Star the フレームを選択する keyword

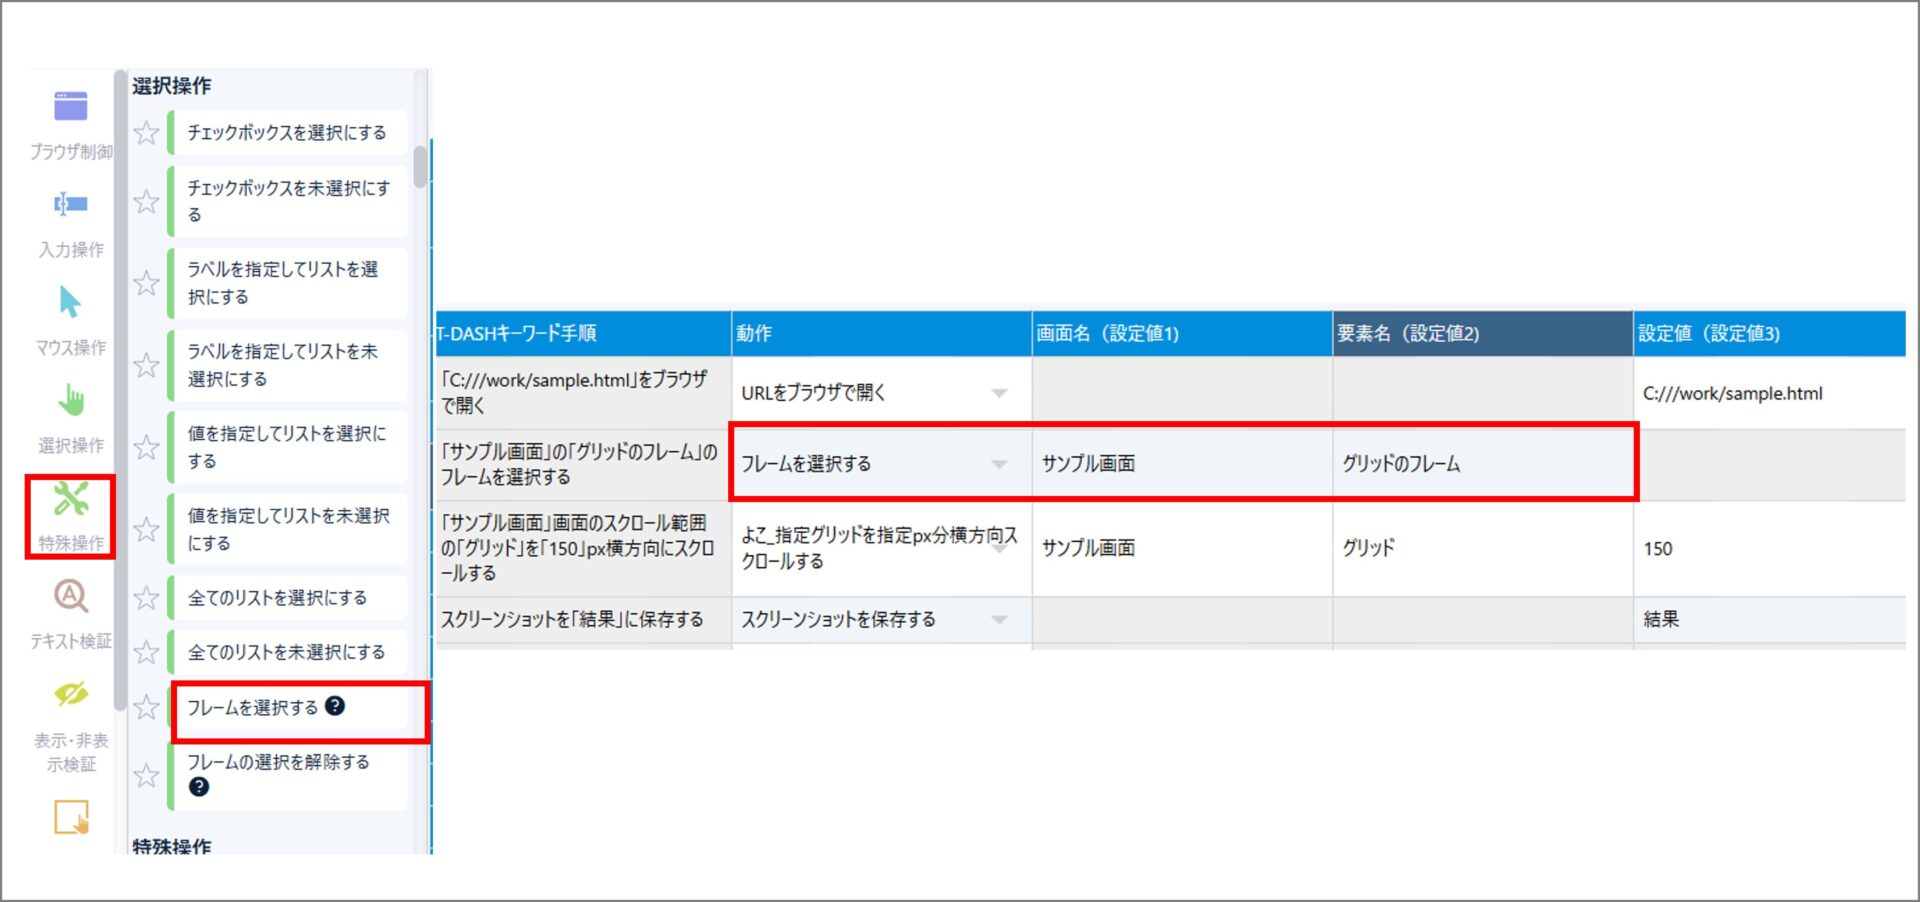point(147,708)
